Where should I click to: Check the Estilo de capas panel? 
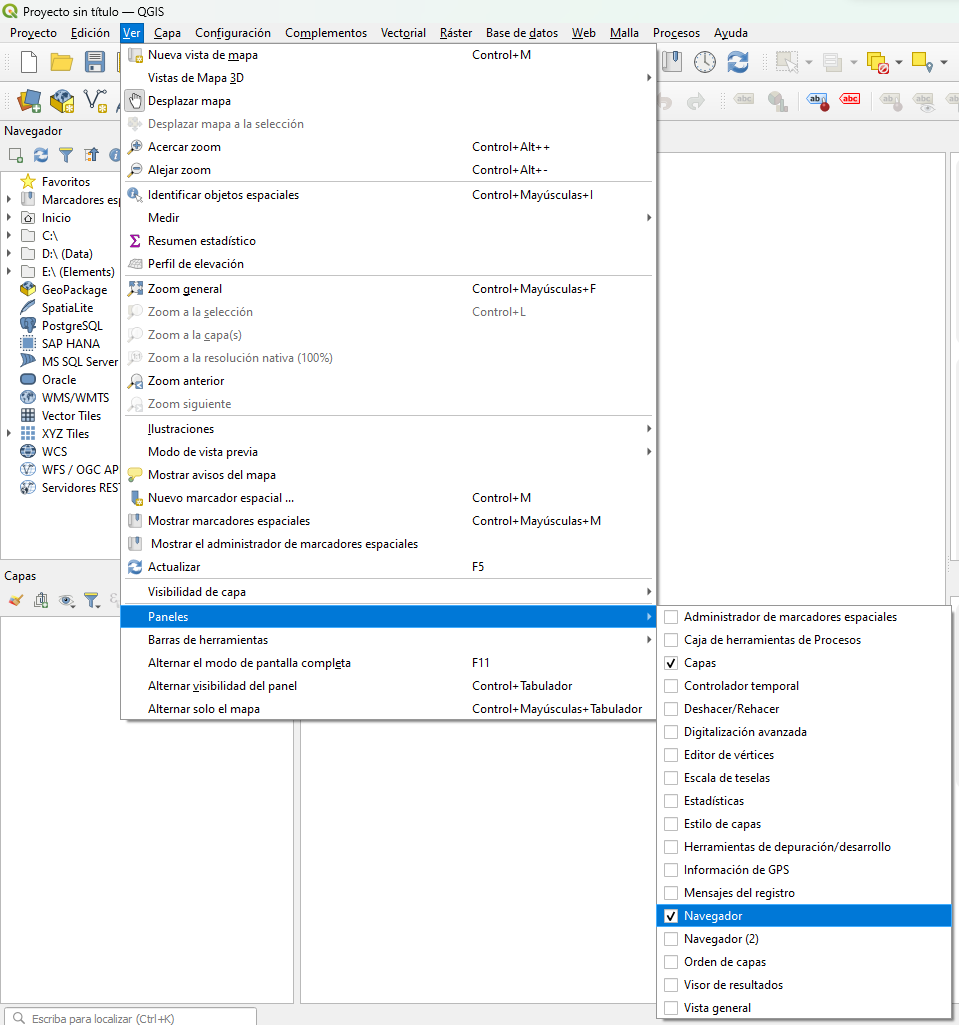pos(671,824)
